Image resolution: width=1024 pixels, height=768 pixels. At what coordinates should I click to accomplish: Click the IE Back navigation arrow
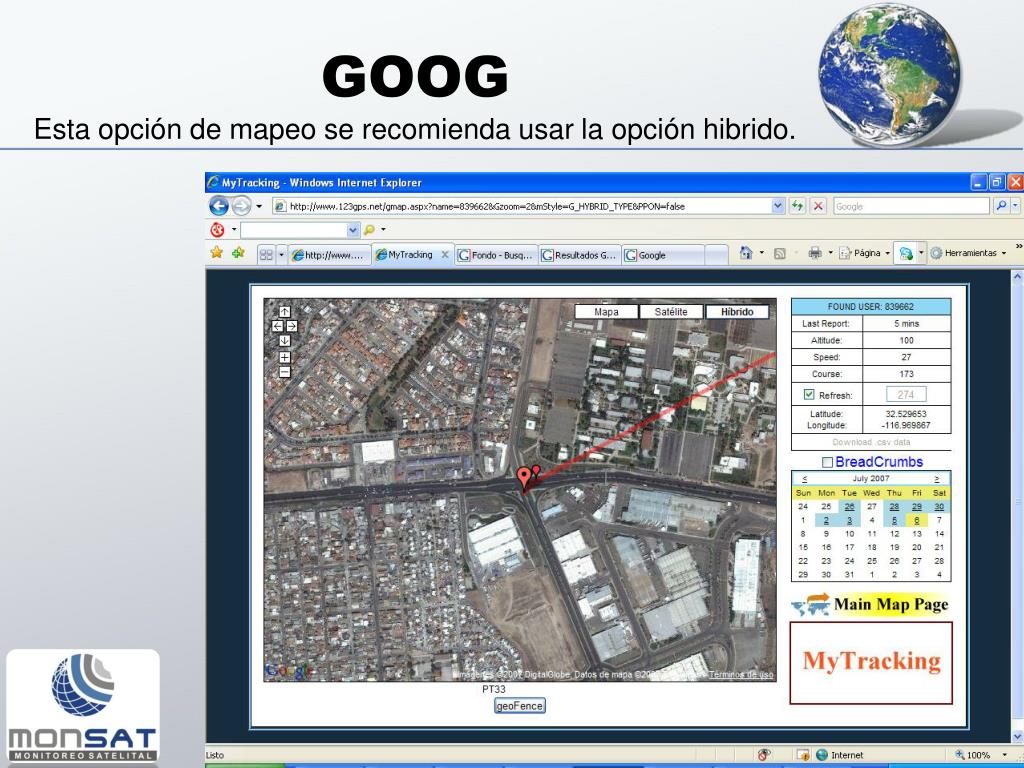point(219,206)
